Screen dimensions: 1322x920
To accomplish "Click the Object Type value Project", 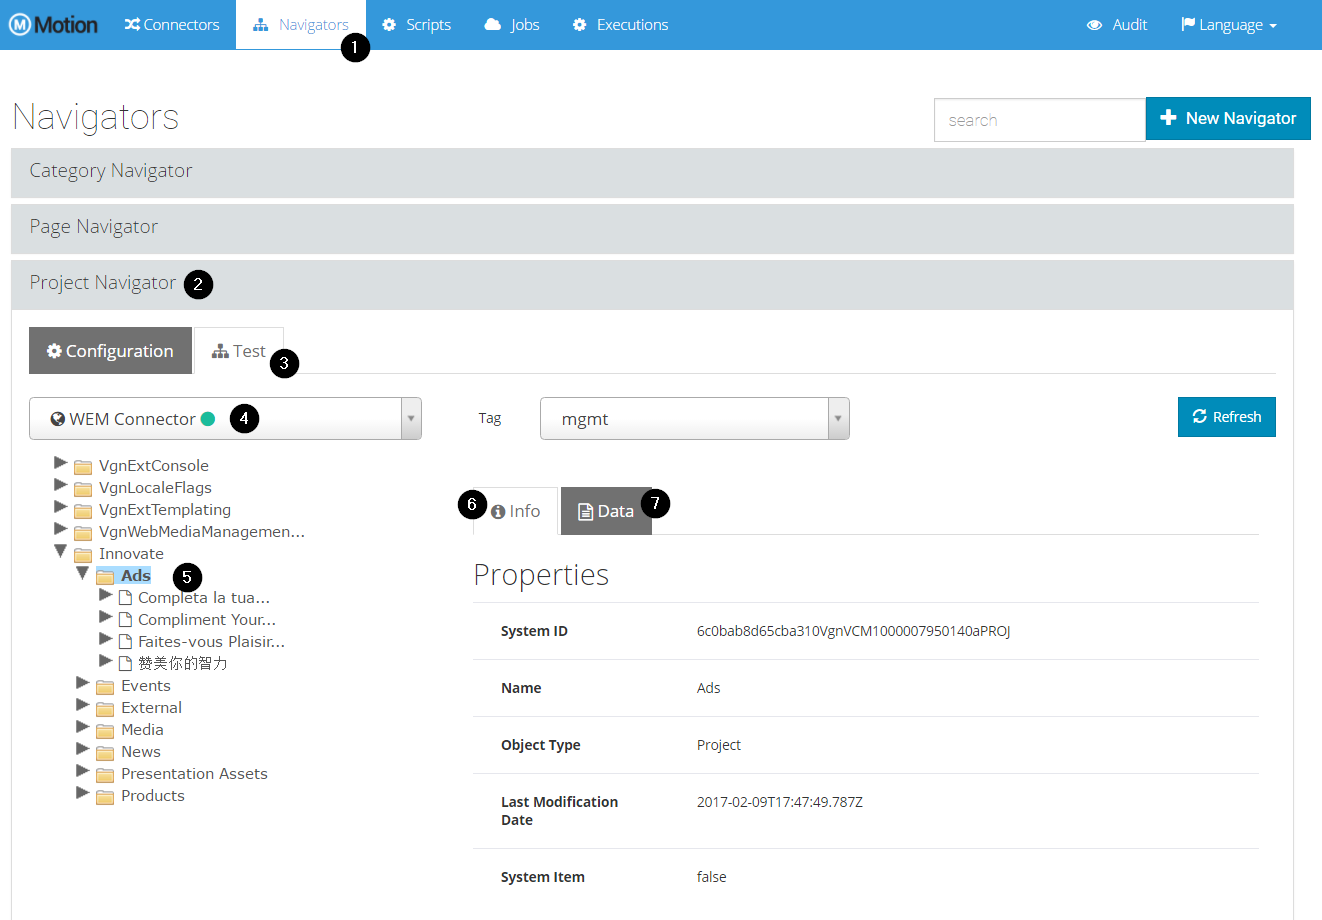I will coord(719,745).
